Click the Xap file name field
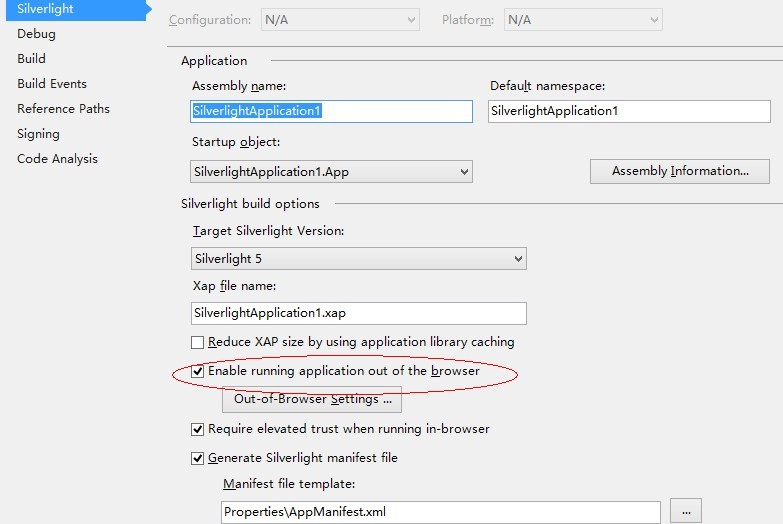The image size is (783, 524). [x=359, y=313]
